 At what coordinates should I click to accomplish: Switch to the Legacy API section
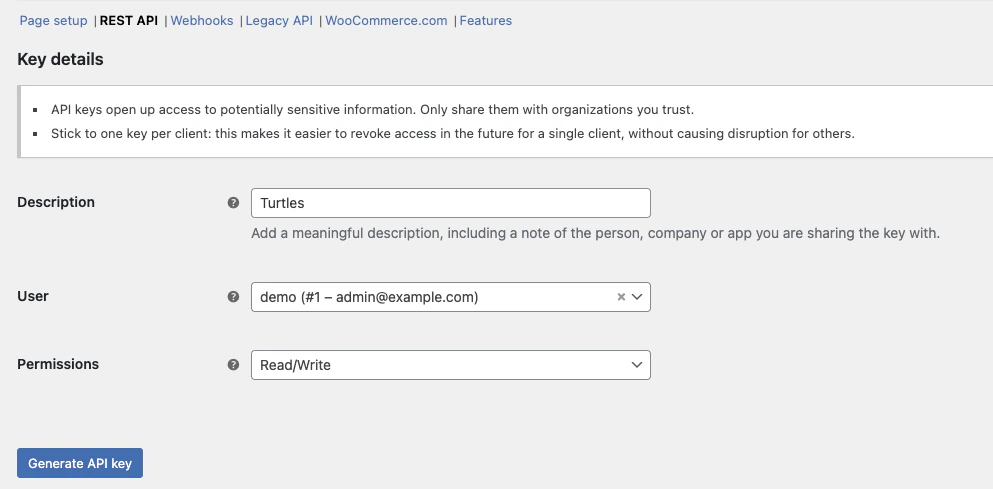tap(279, 20)
